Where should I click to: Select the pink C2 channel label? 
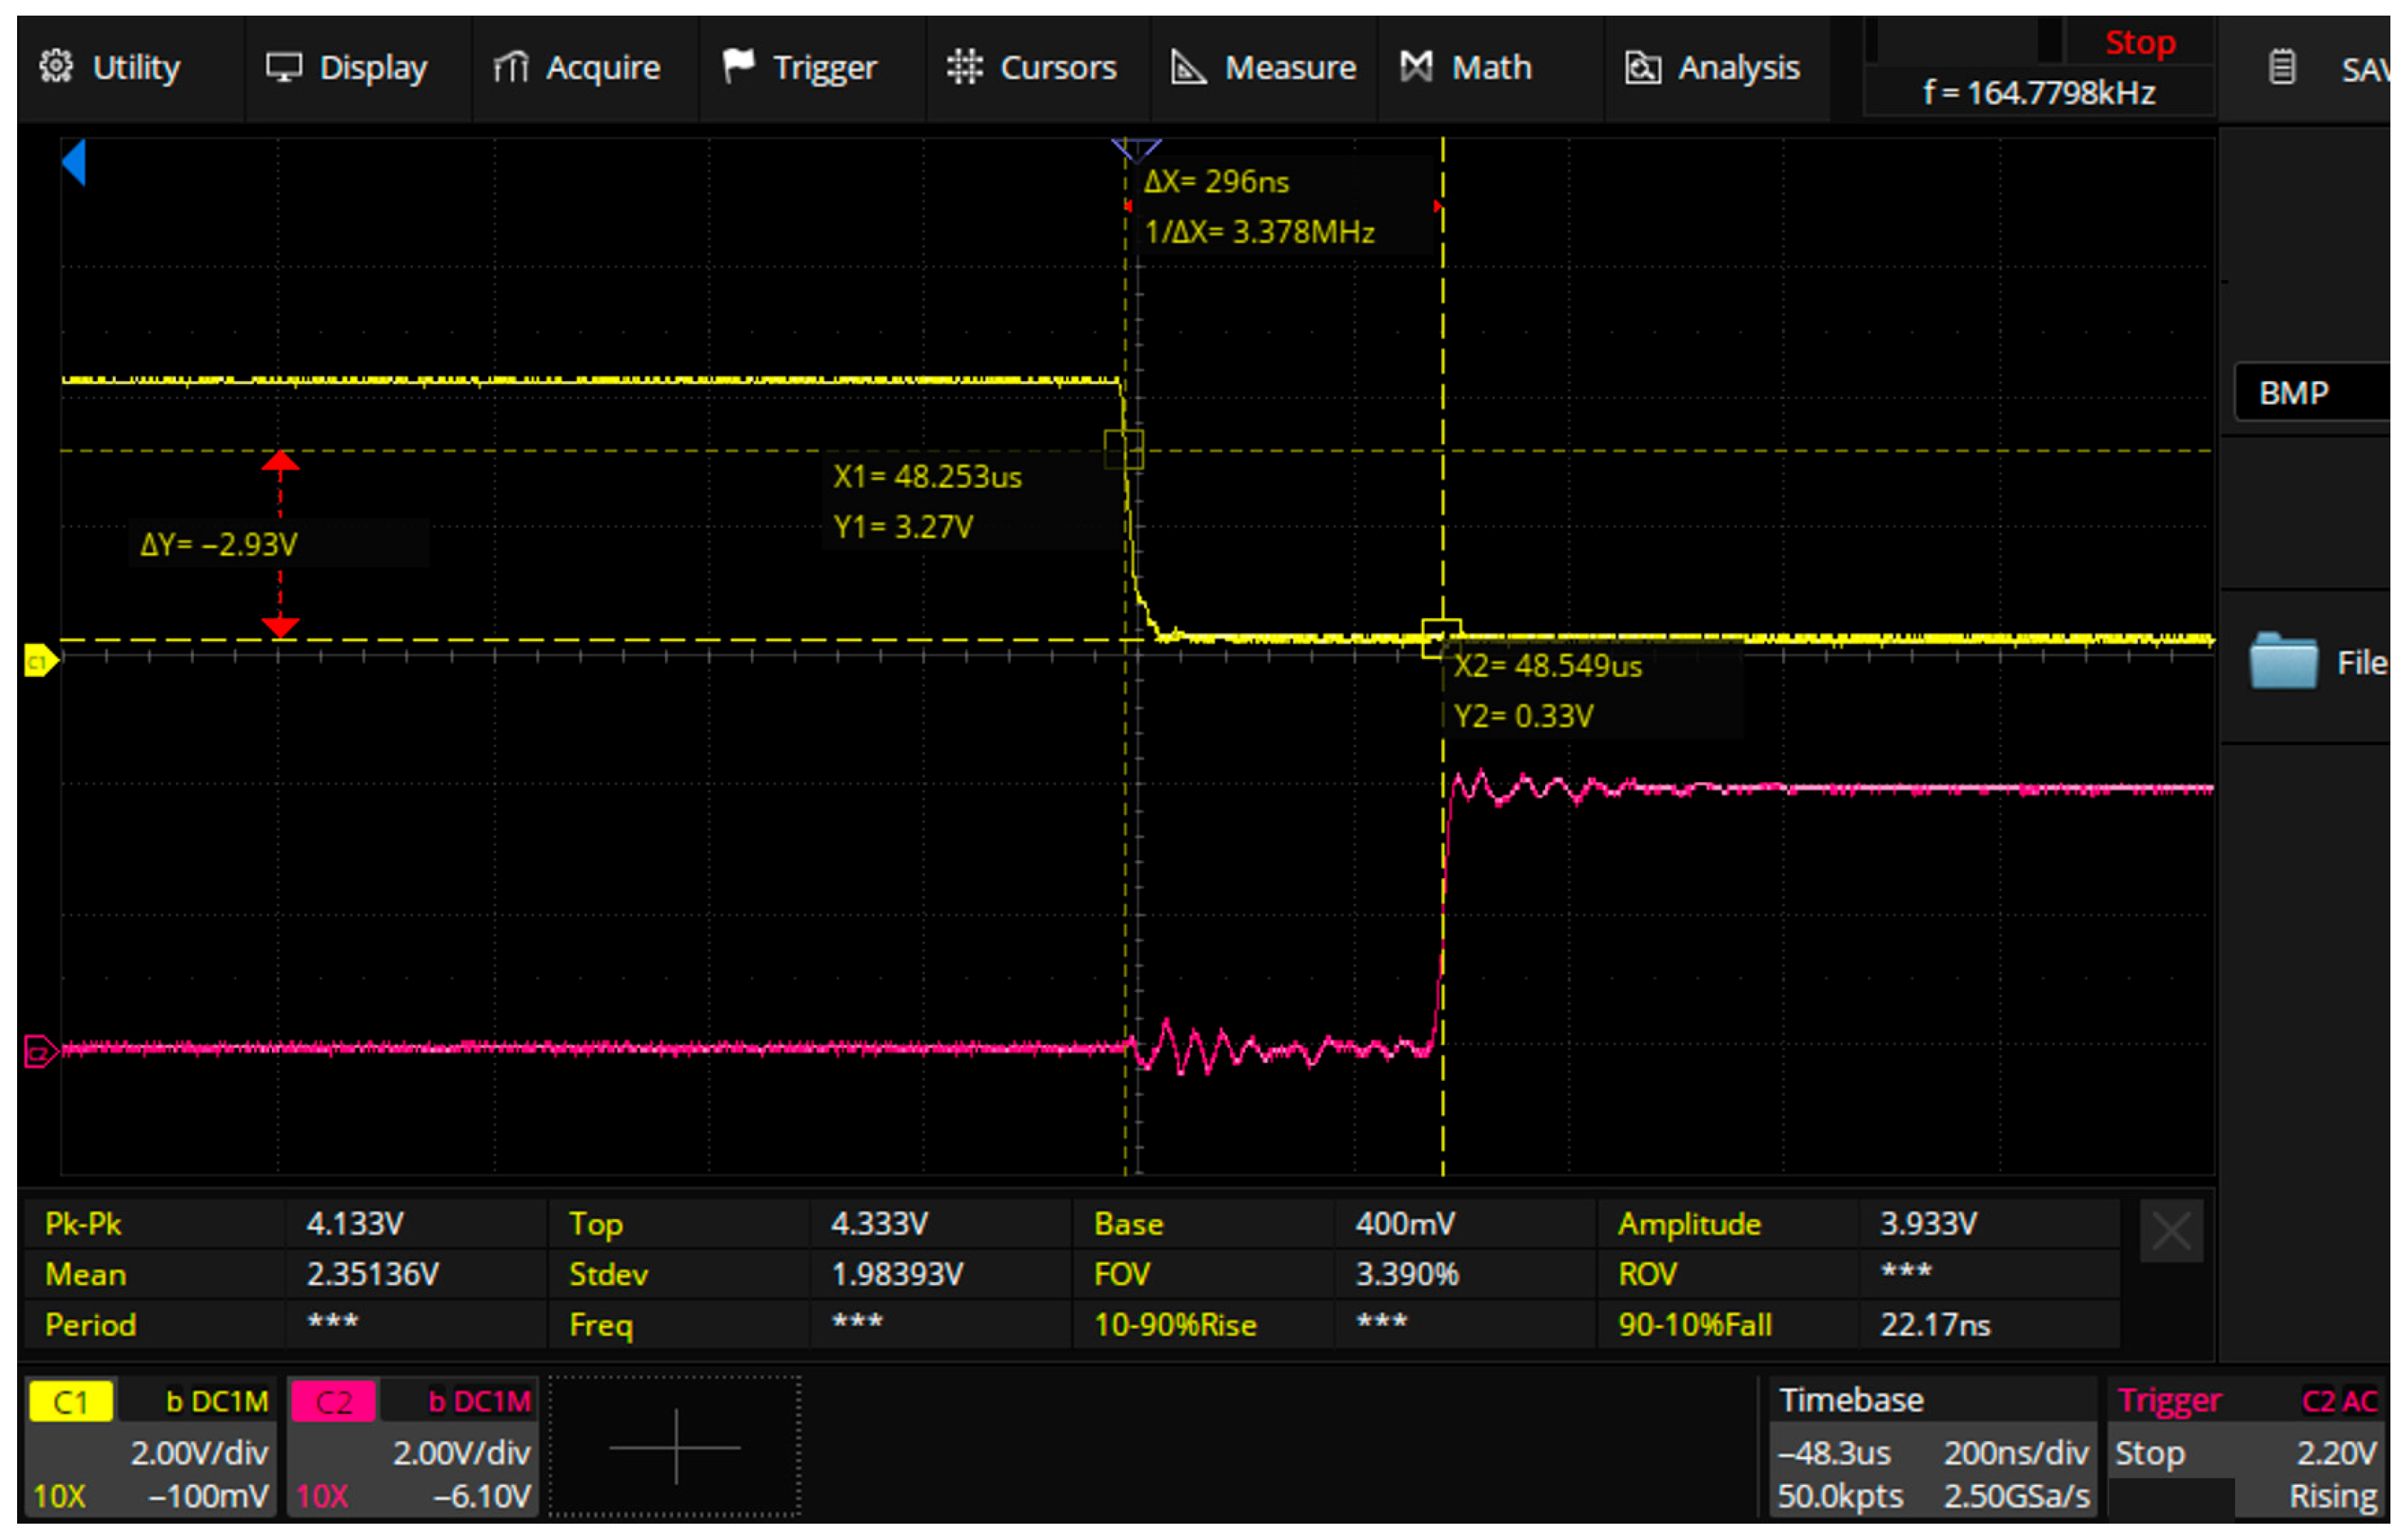(333, 1401)
